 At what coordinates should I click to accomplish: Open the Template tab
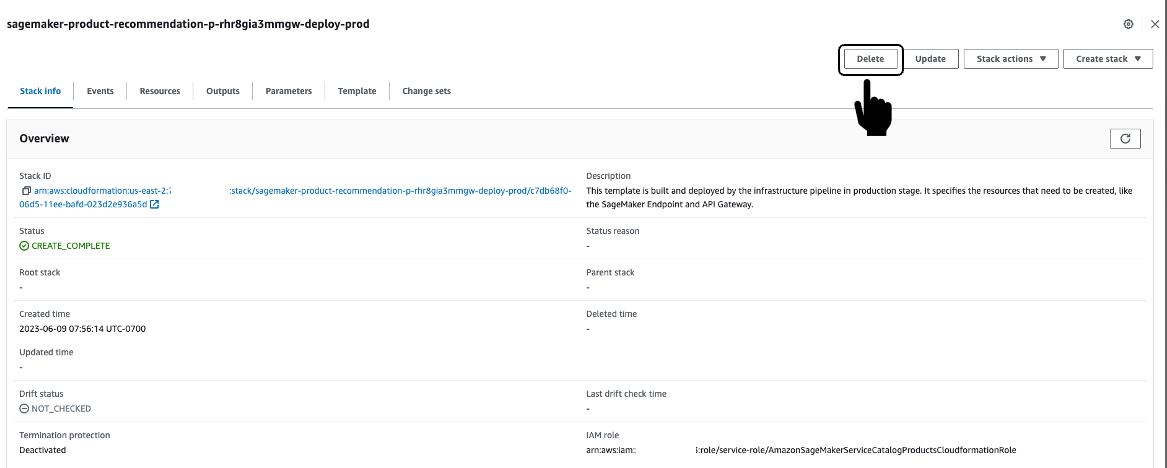click(x=357, y=91)
